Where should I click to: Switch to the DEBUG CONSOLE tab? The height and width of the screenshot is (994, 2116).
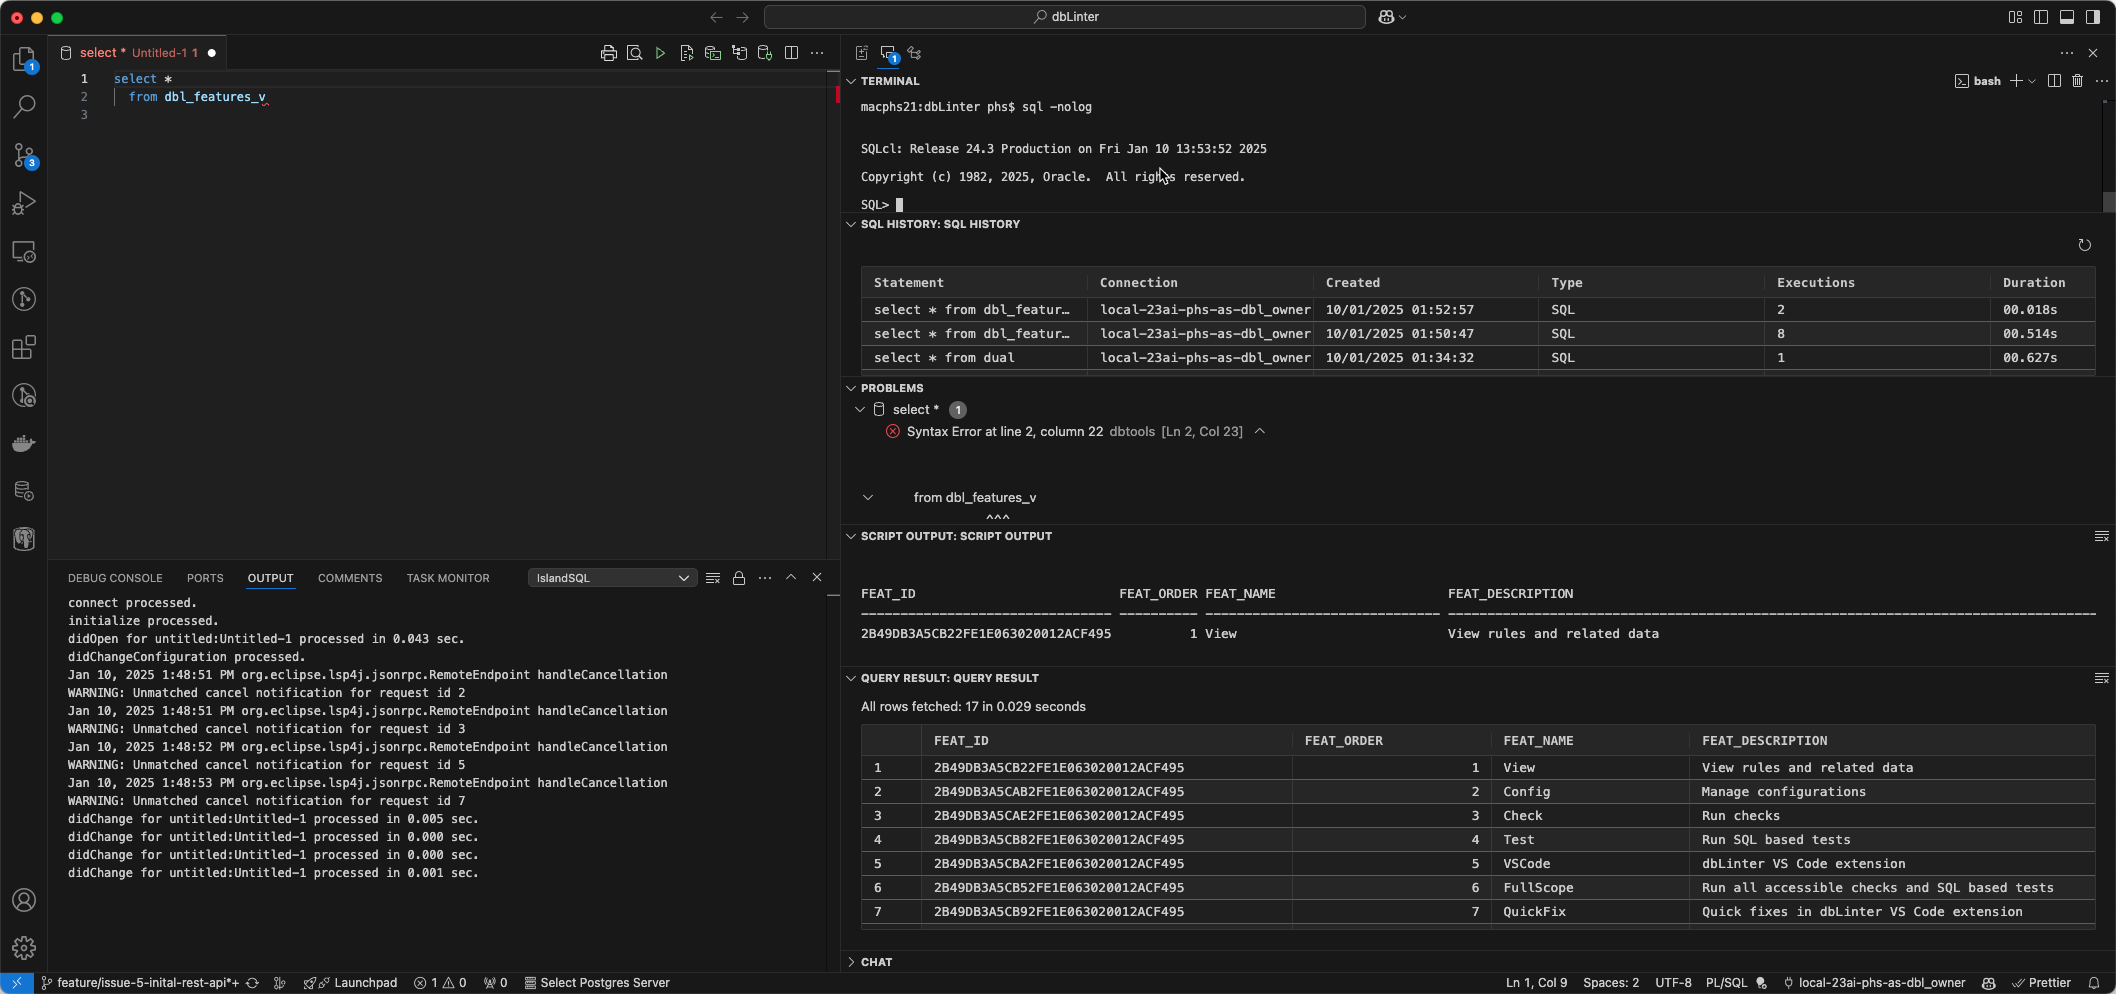115,578
